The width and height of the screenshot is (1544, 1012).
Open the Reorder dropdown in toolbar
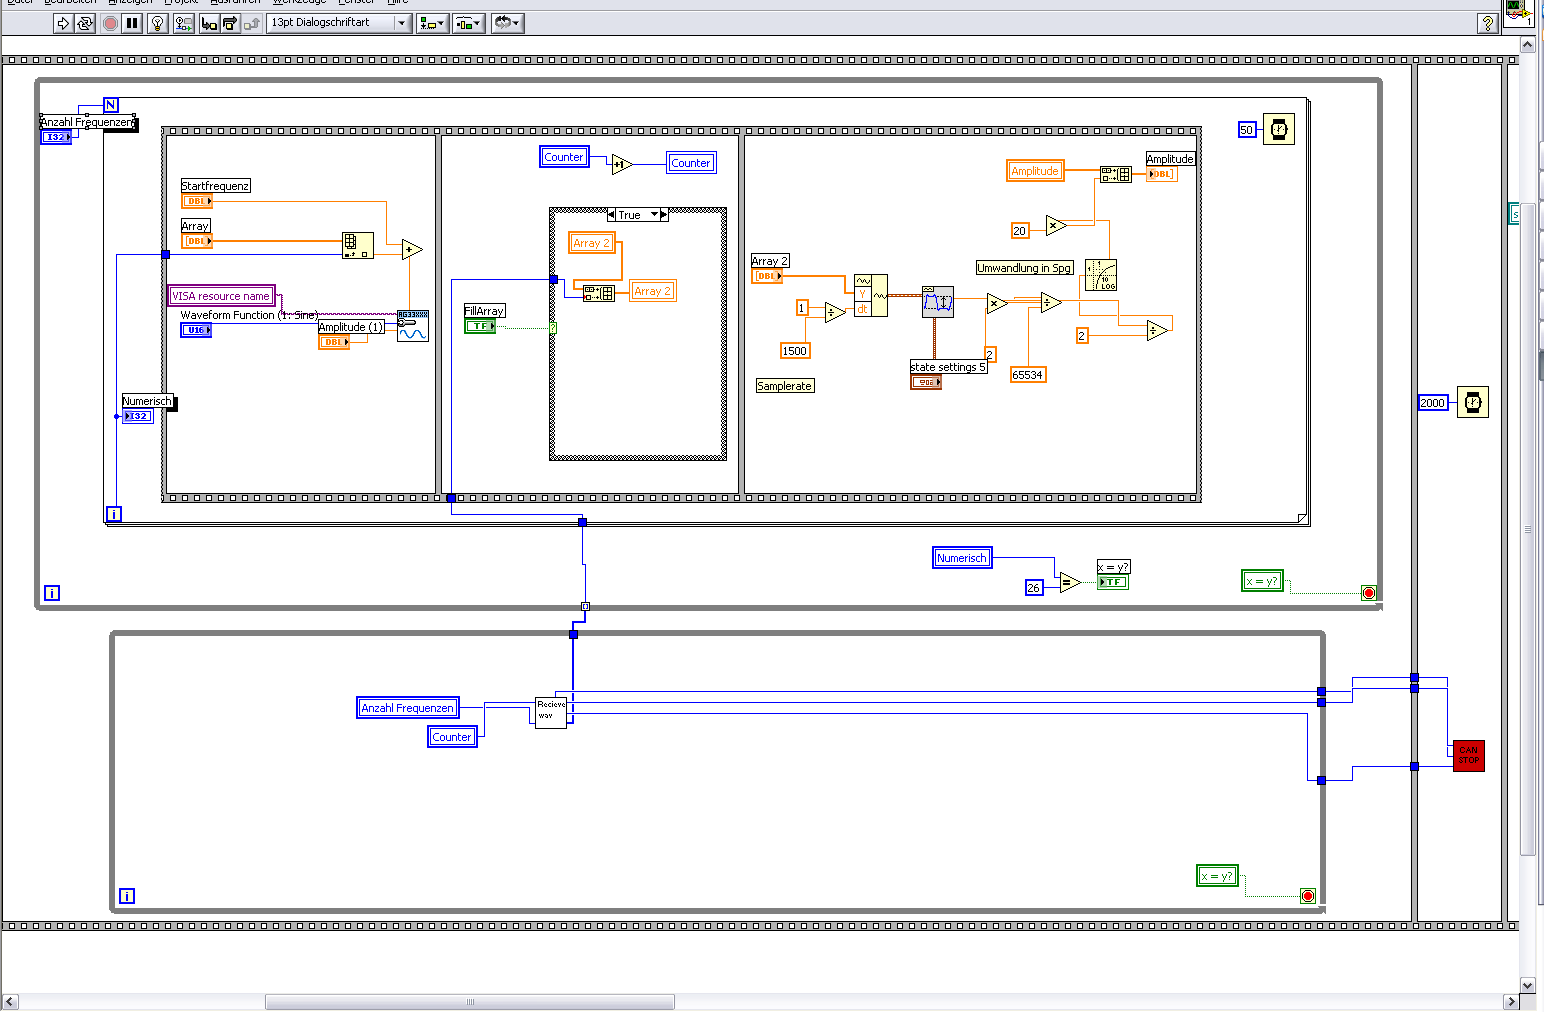point(507,23)
